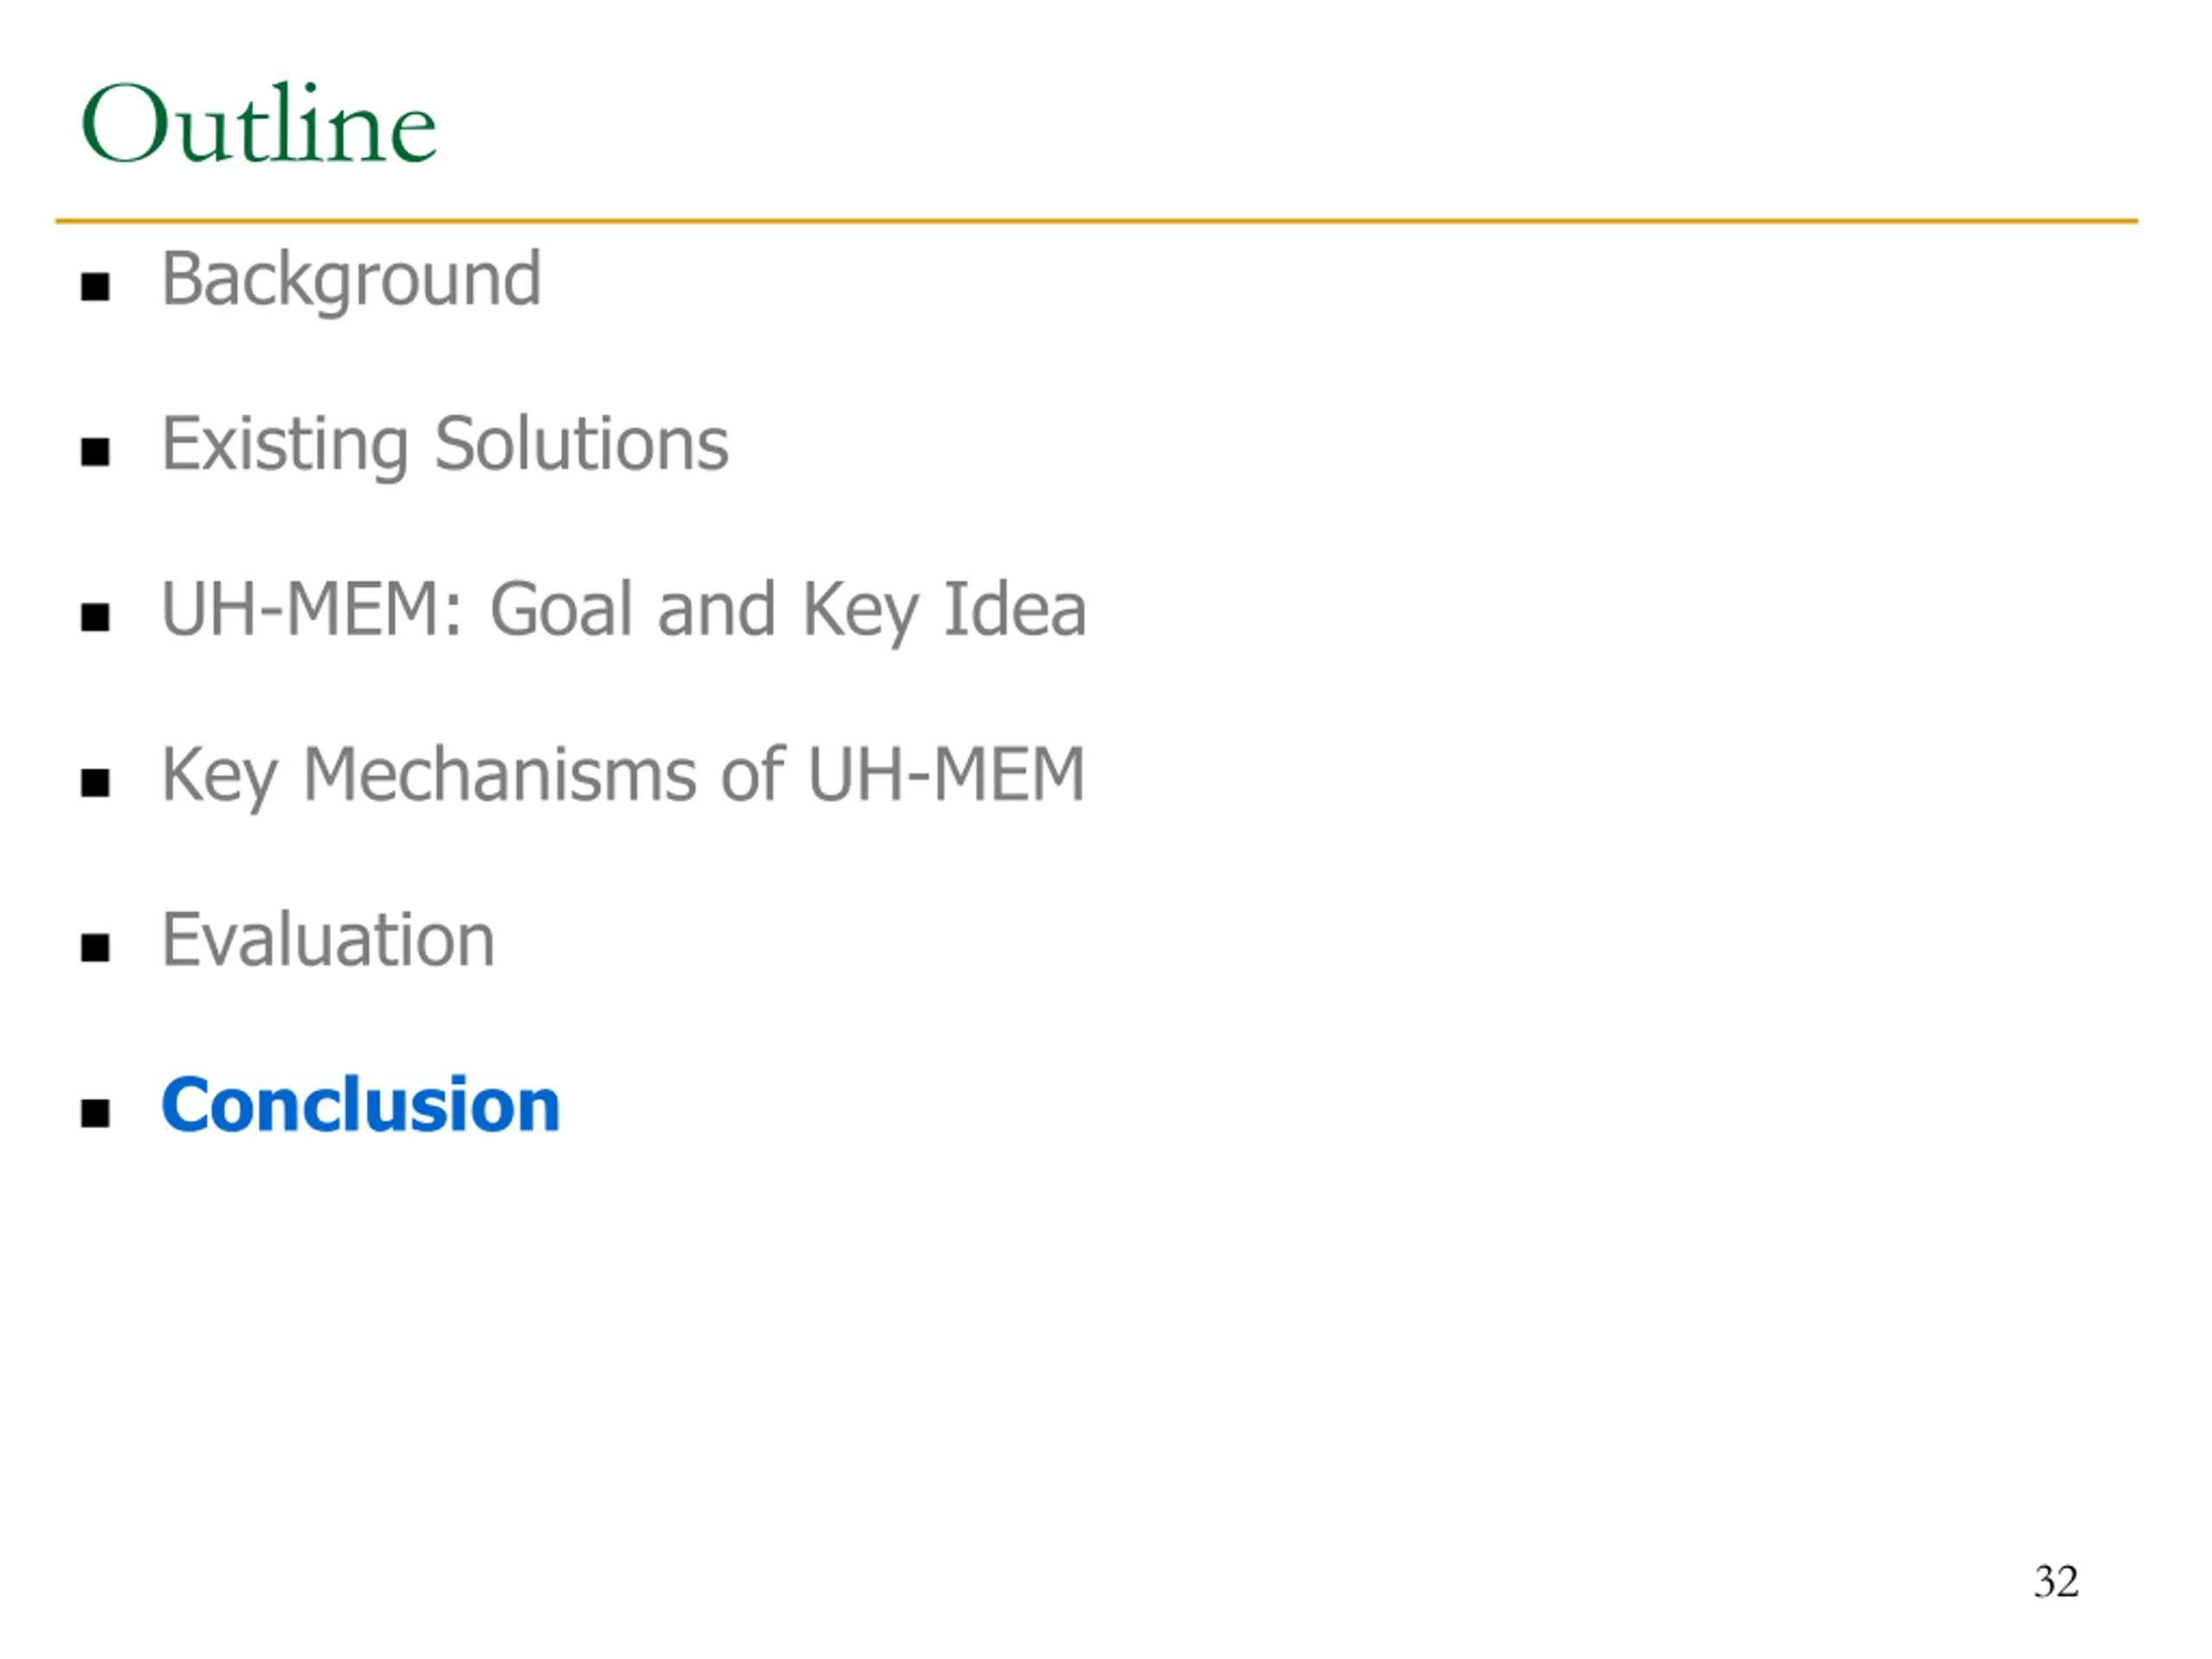Select the Background bullet text
This screenshot has width=2212, height=1659.
(351, 281)
